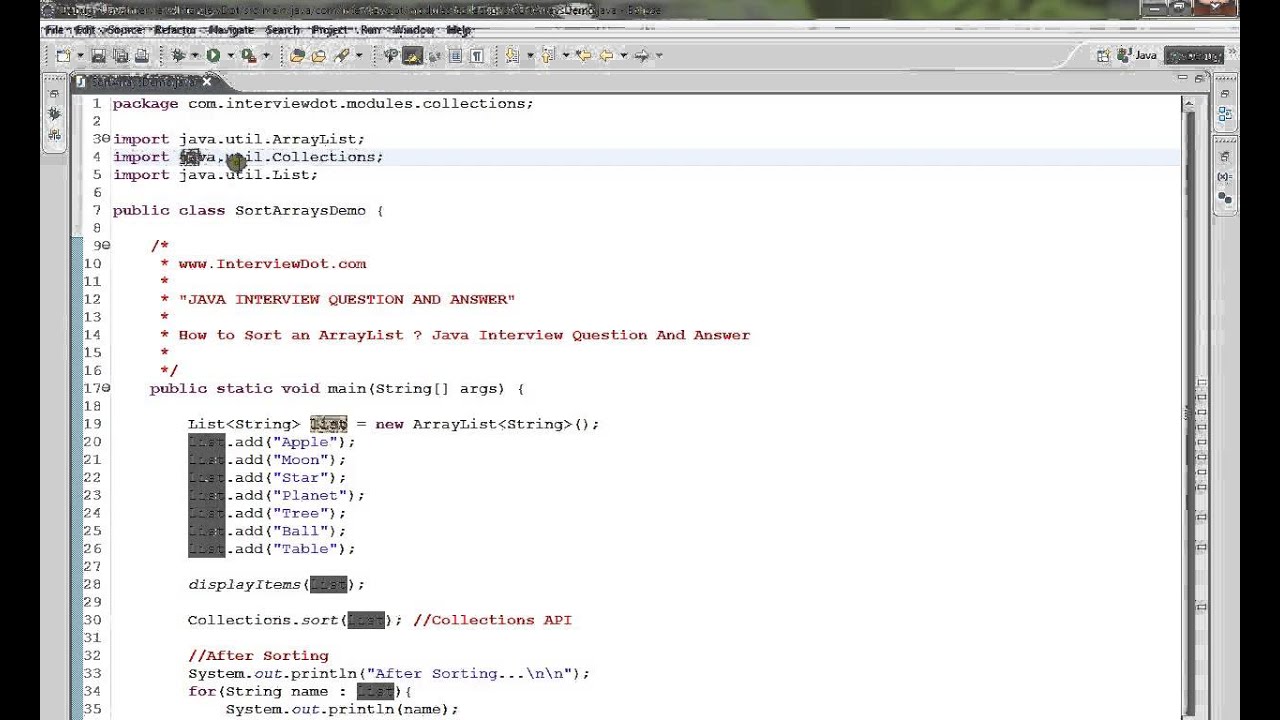Screen dimensions: 1280x720
Task: Open the External Tools dropdown arrow
Action: click(x=266, y=56)
